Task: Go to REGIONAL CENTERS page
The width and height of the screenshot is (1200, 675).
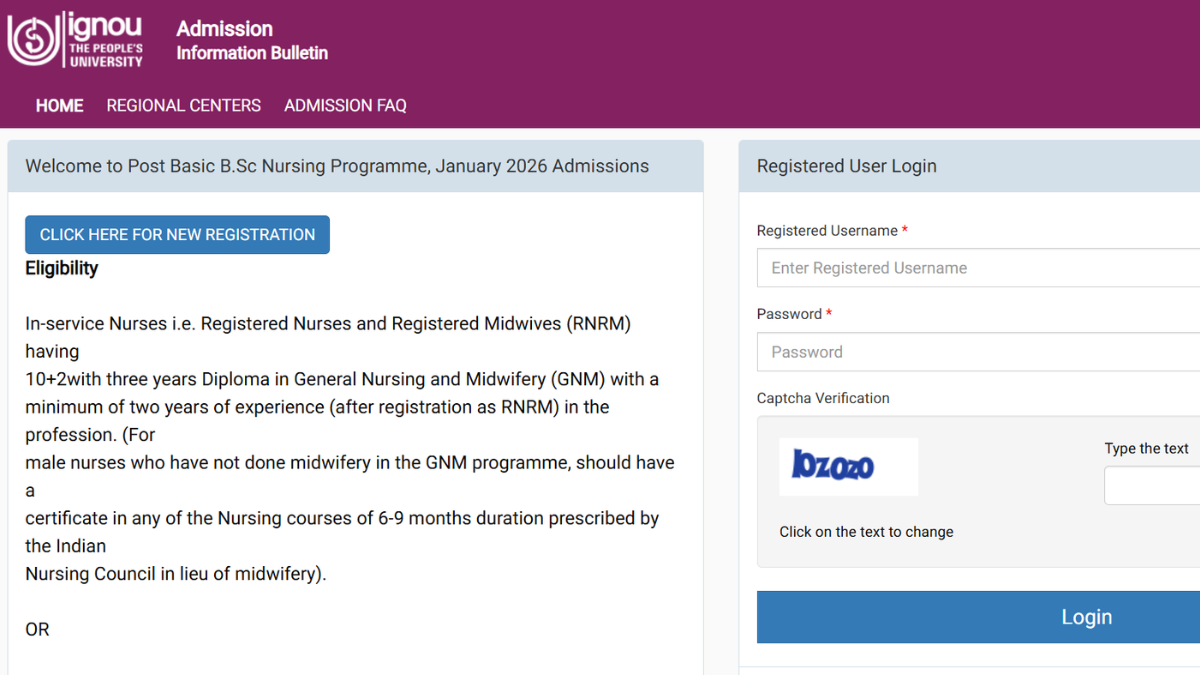Action: [183, 105]
